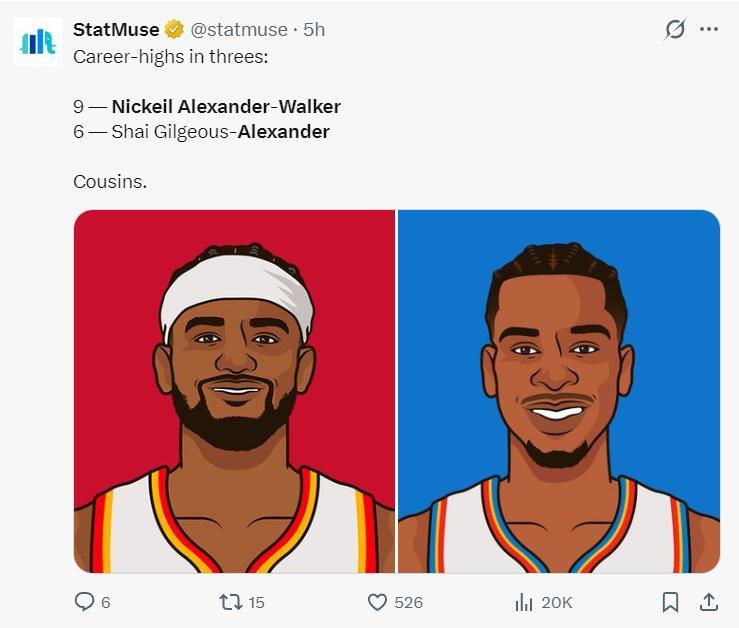Open Grok actions icon on tweet
The image size is (739, 628).
[675, 29]
